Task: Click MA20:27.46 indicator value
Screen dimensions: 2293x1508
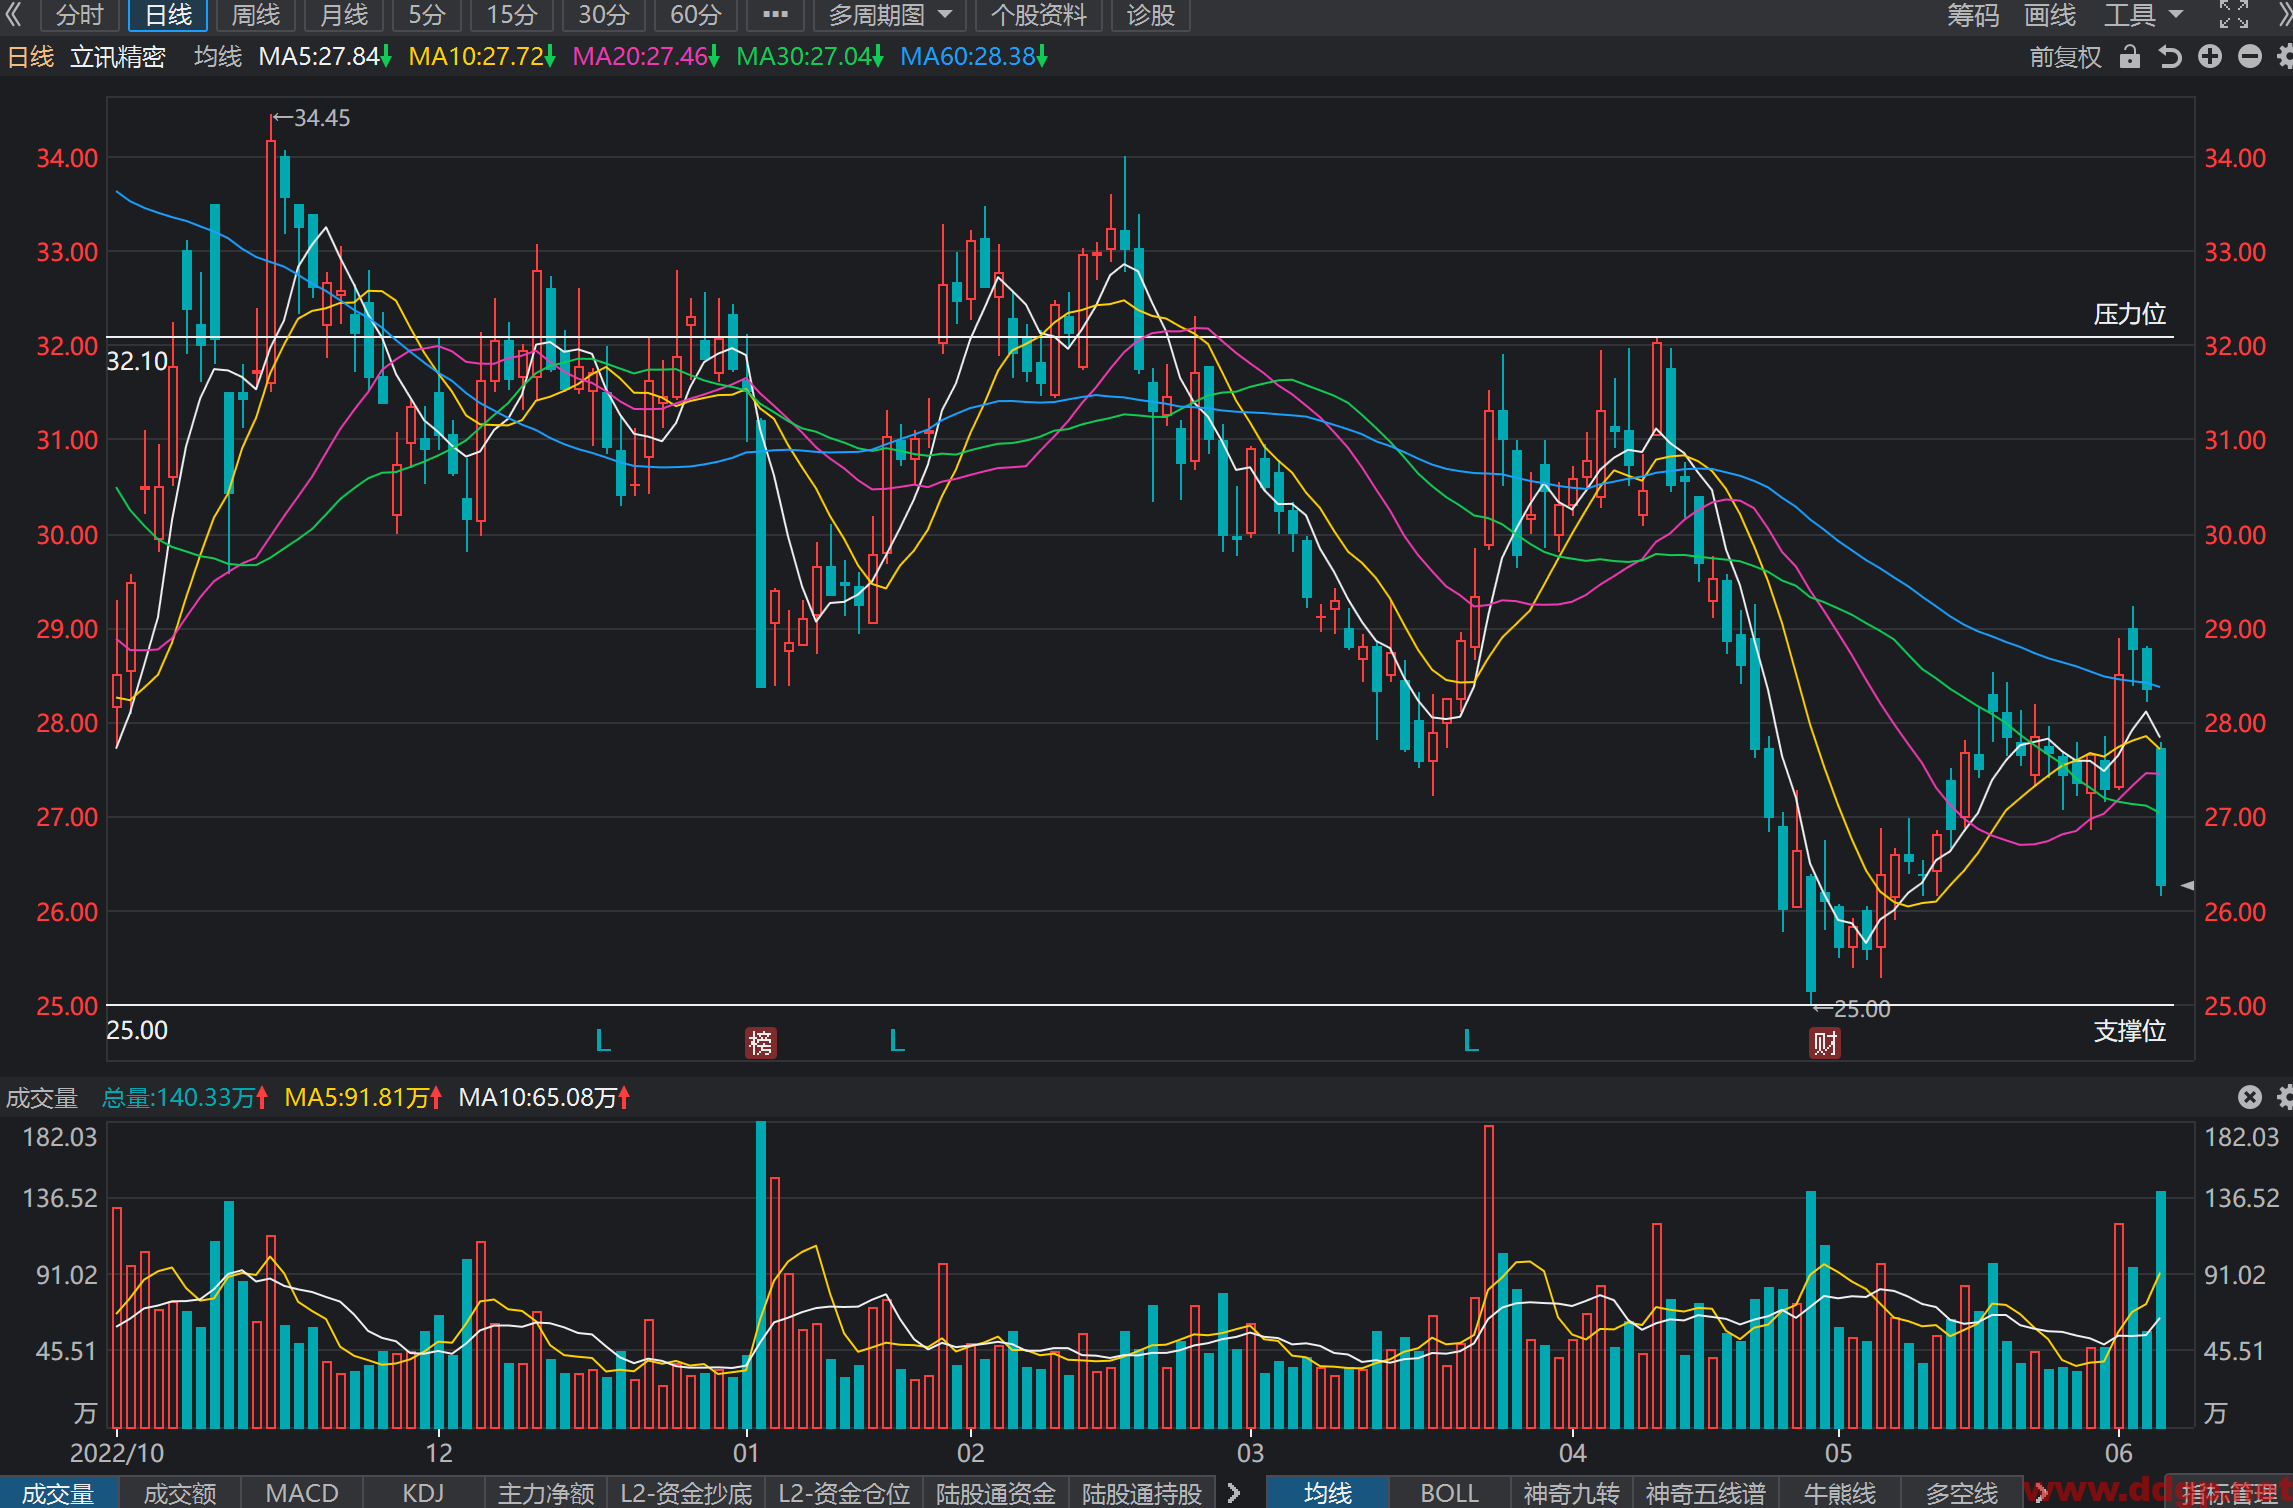Action: point(645,57)
